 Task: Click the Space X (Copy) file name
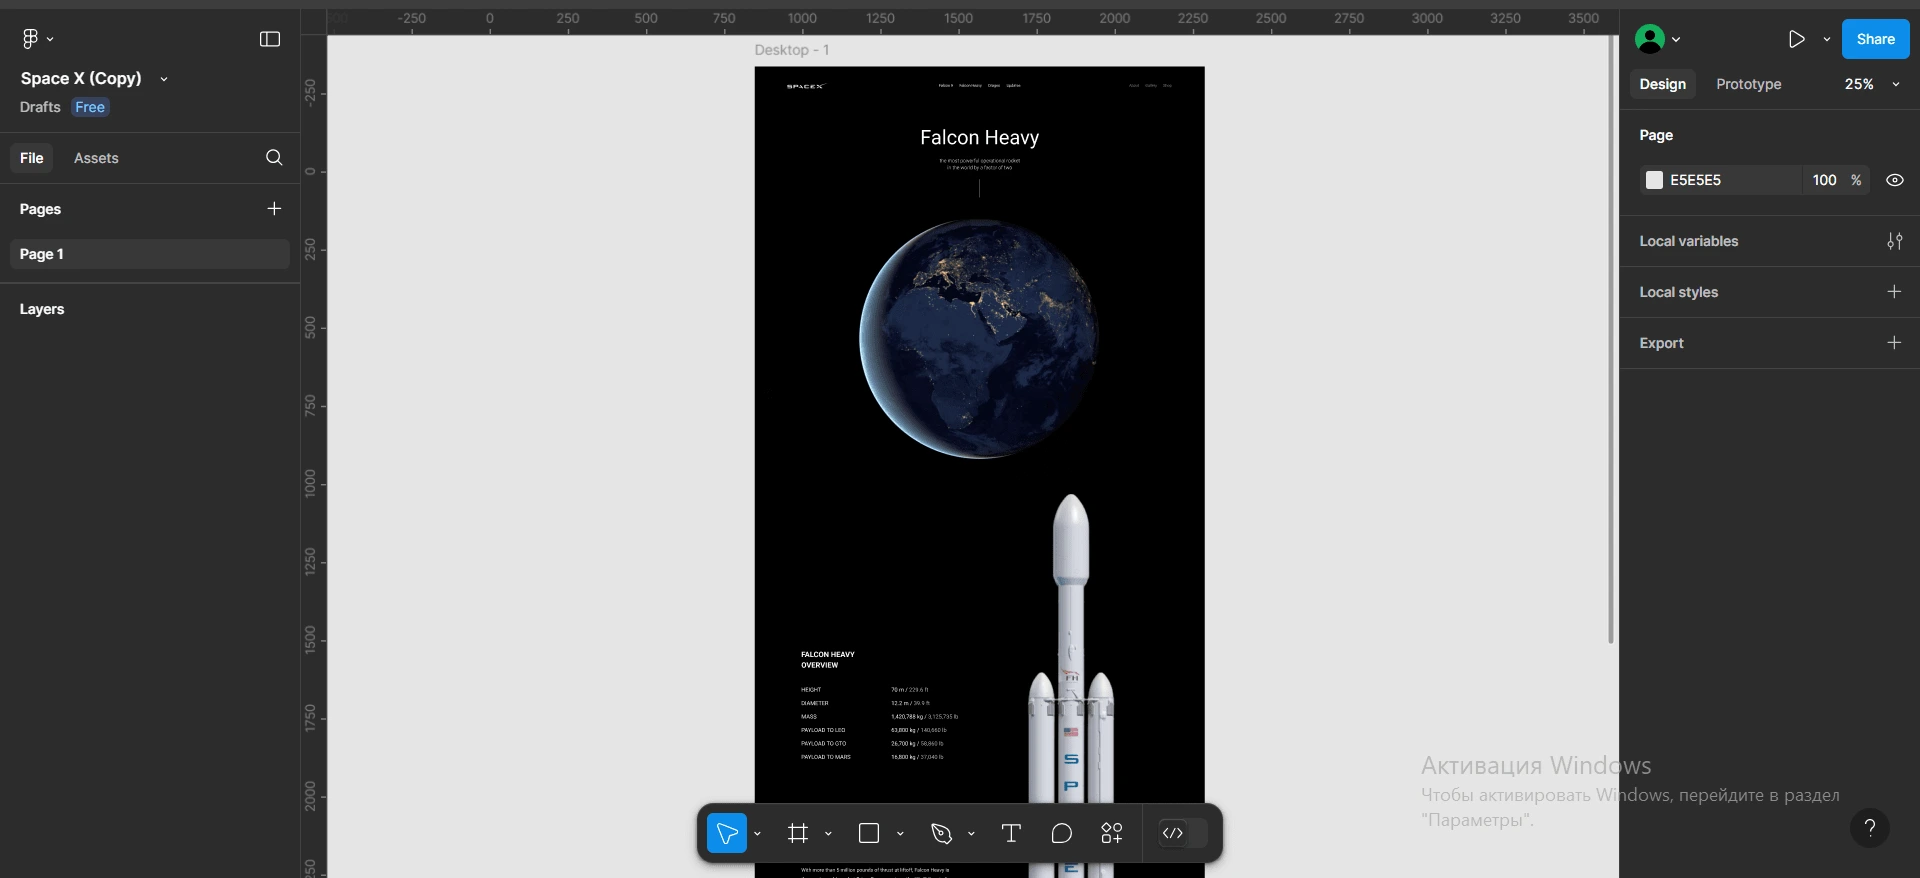[x=81, y=78]
